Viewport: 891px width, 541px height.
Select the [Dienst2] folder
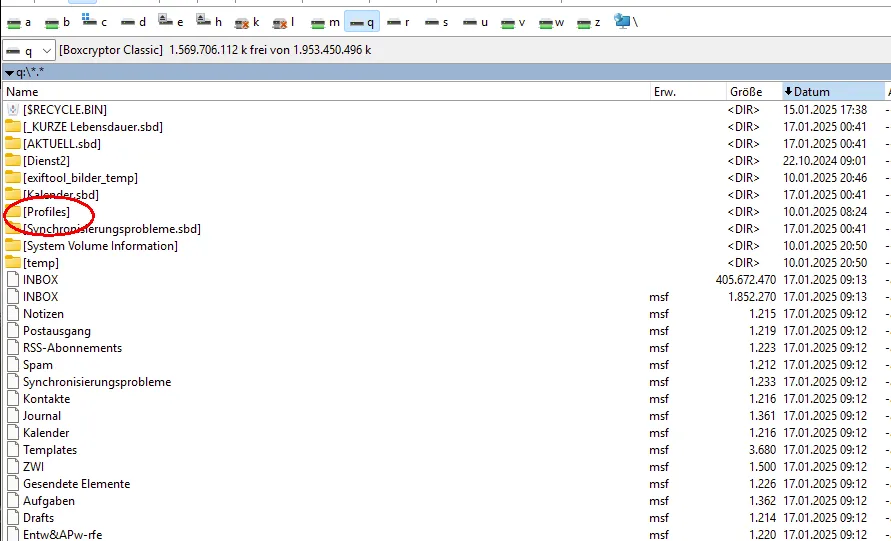pos(47,161)
